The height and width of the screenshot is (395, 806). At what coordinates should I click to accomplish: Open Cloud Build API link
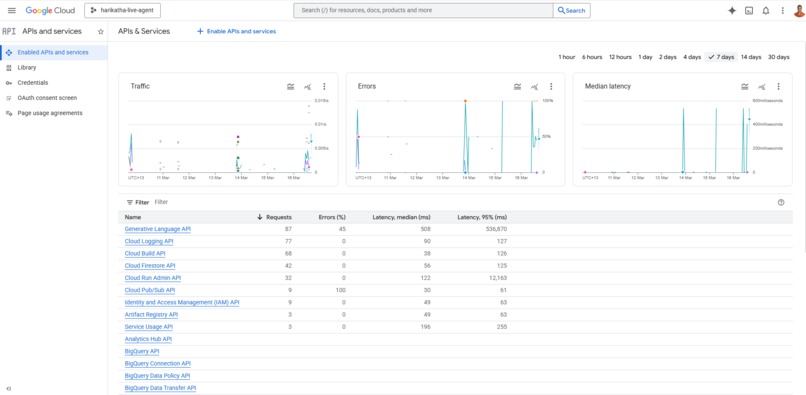coord(145,254)
